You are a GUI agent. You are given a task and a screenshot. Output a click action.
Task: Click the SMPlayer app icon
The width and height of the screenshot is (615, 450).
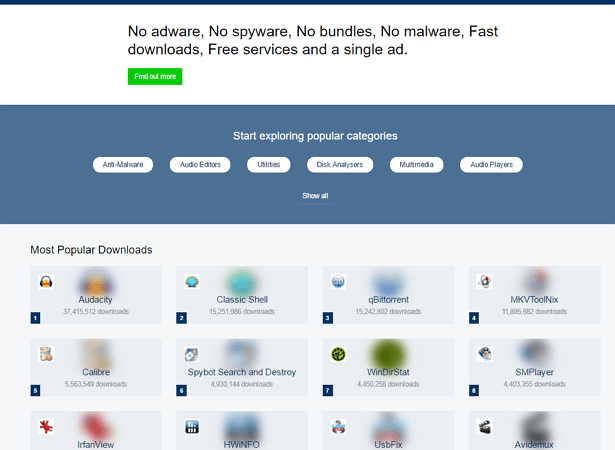[484, 354]
